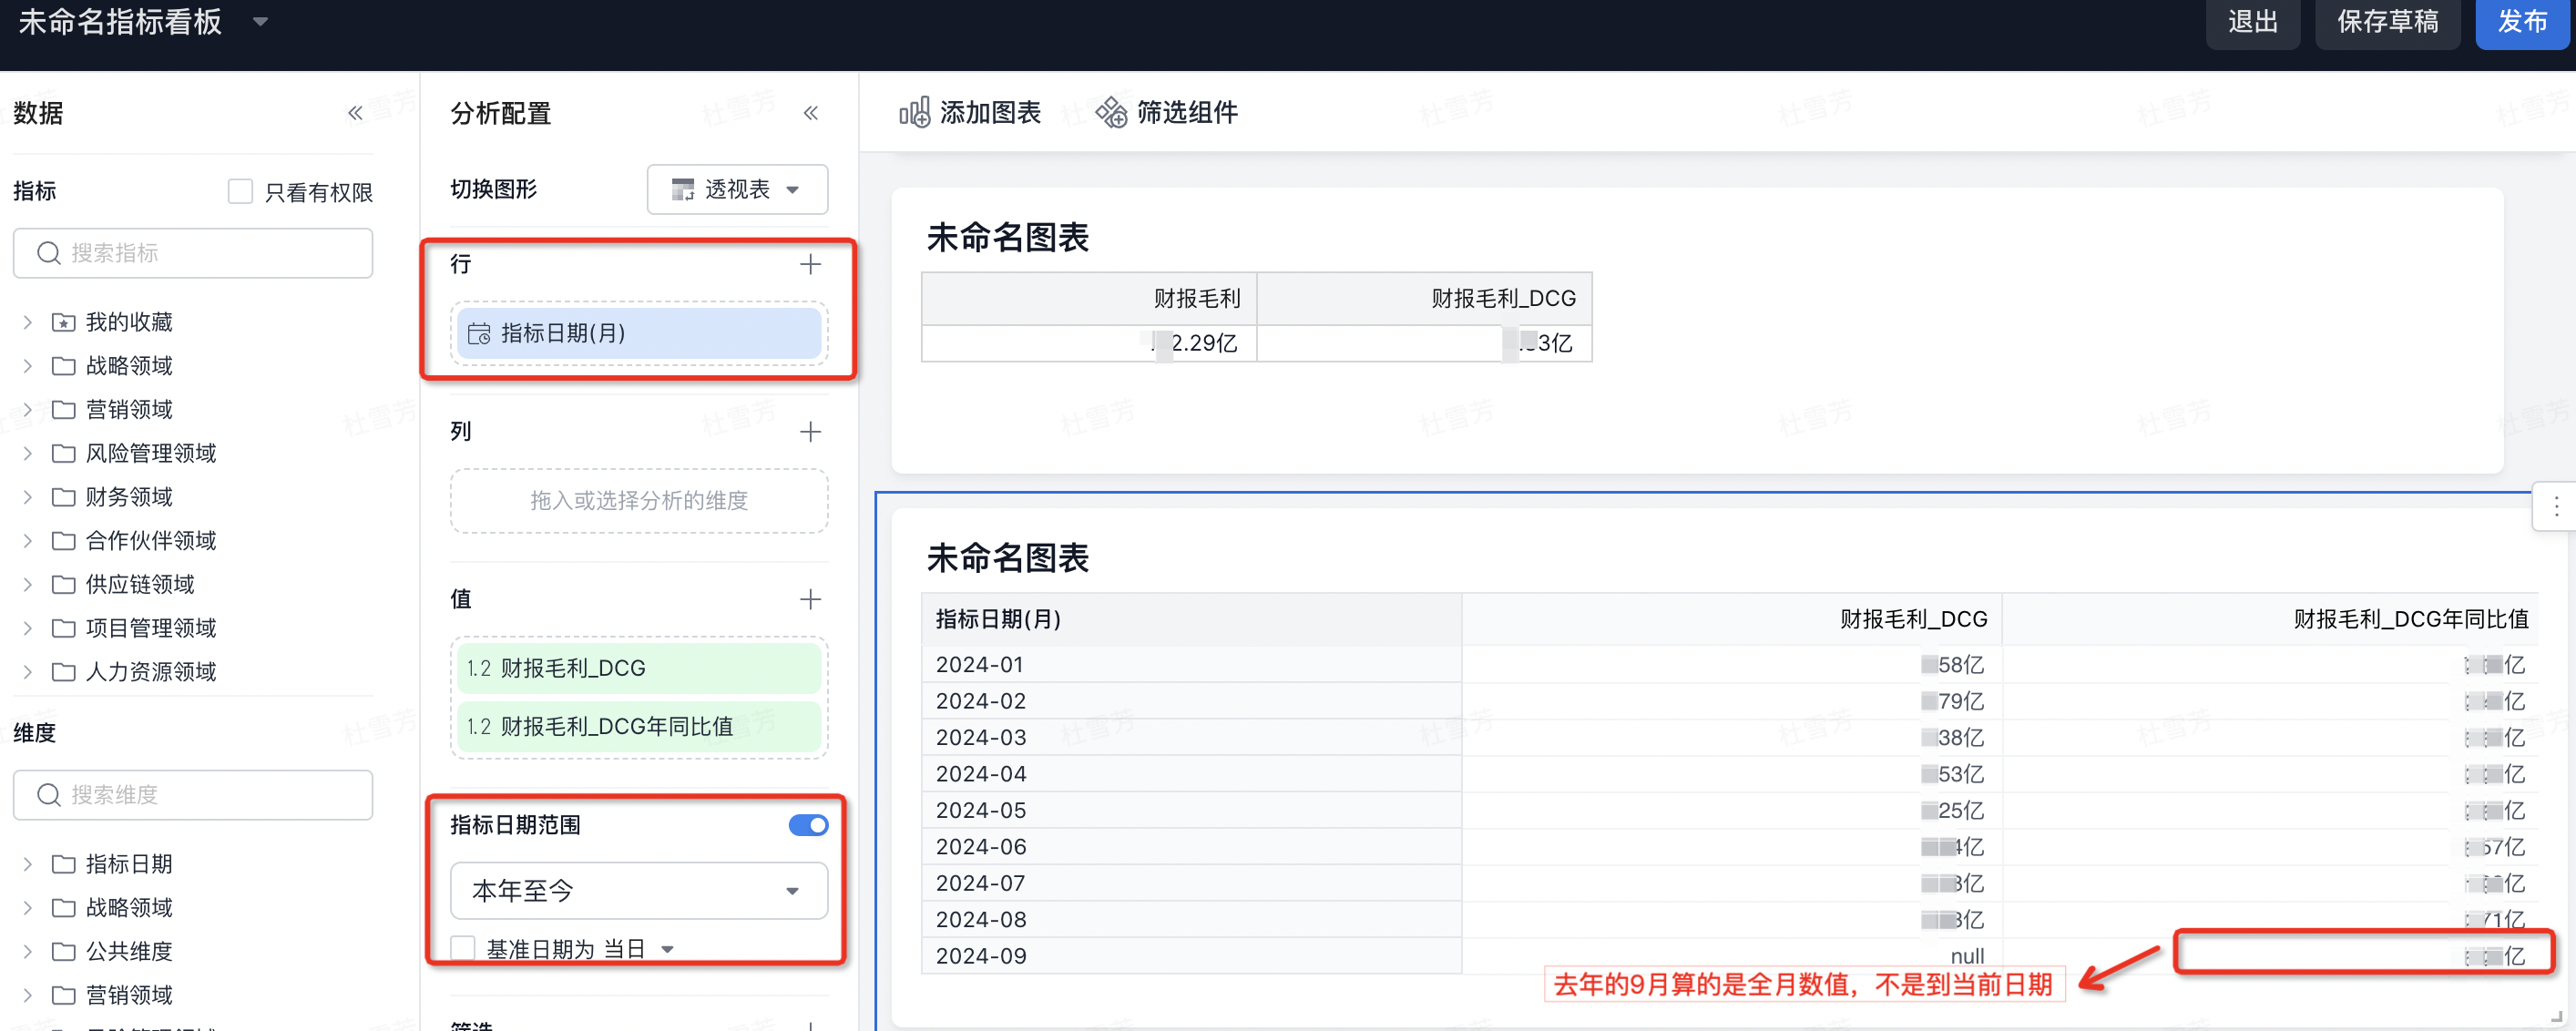Open dashboard title dropdown arrow

click(260, 21)
